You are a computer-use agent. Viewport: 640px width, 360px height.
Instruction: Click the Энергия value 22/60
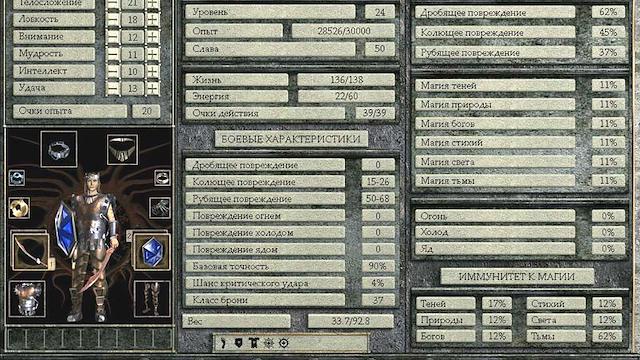346,96
